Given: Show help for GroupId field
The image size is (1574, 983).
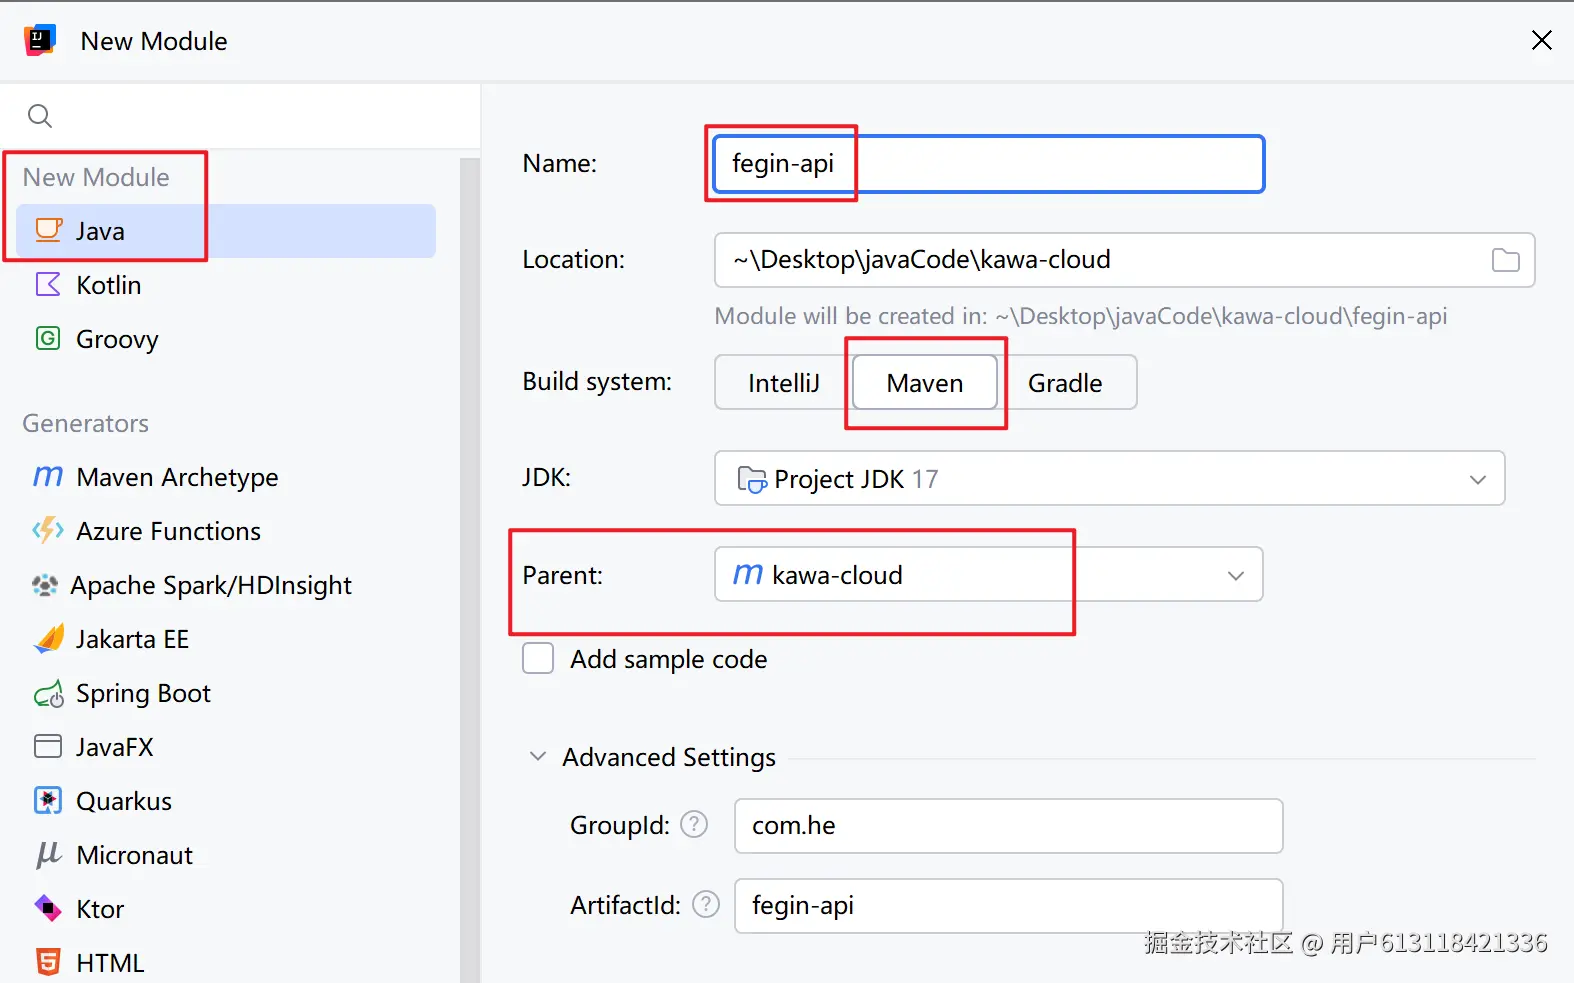Looking at the screenshot, I should point(694,825).
